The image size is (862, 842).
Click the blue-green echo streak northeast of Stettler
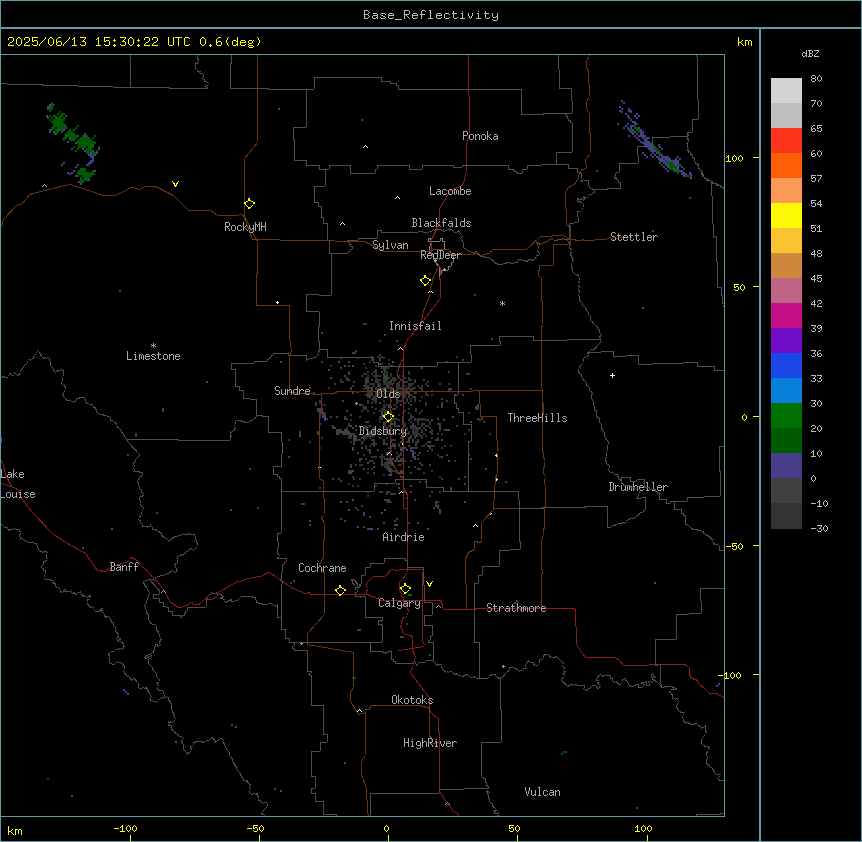pos(654,141)
